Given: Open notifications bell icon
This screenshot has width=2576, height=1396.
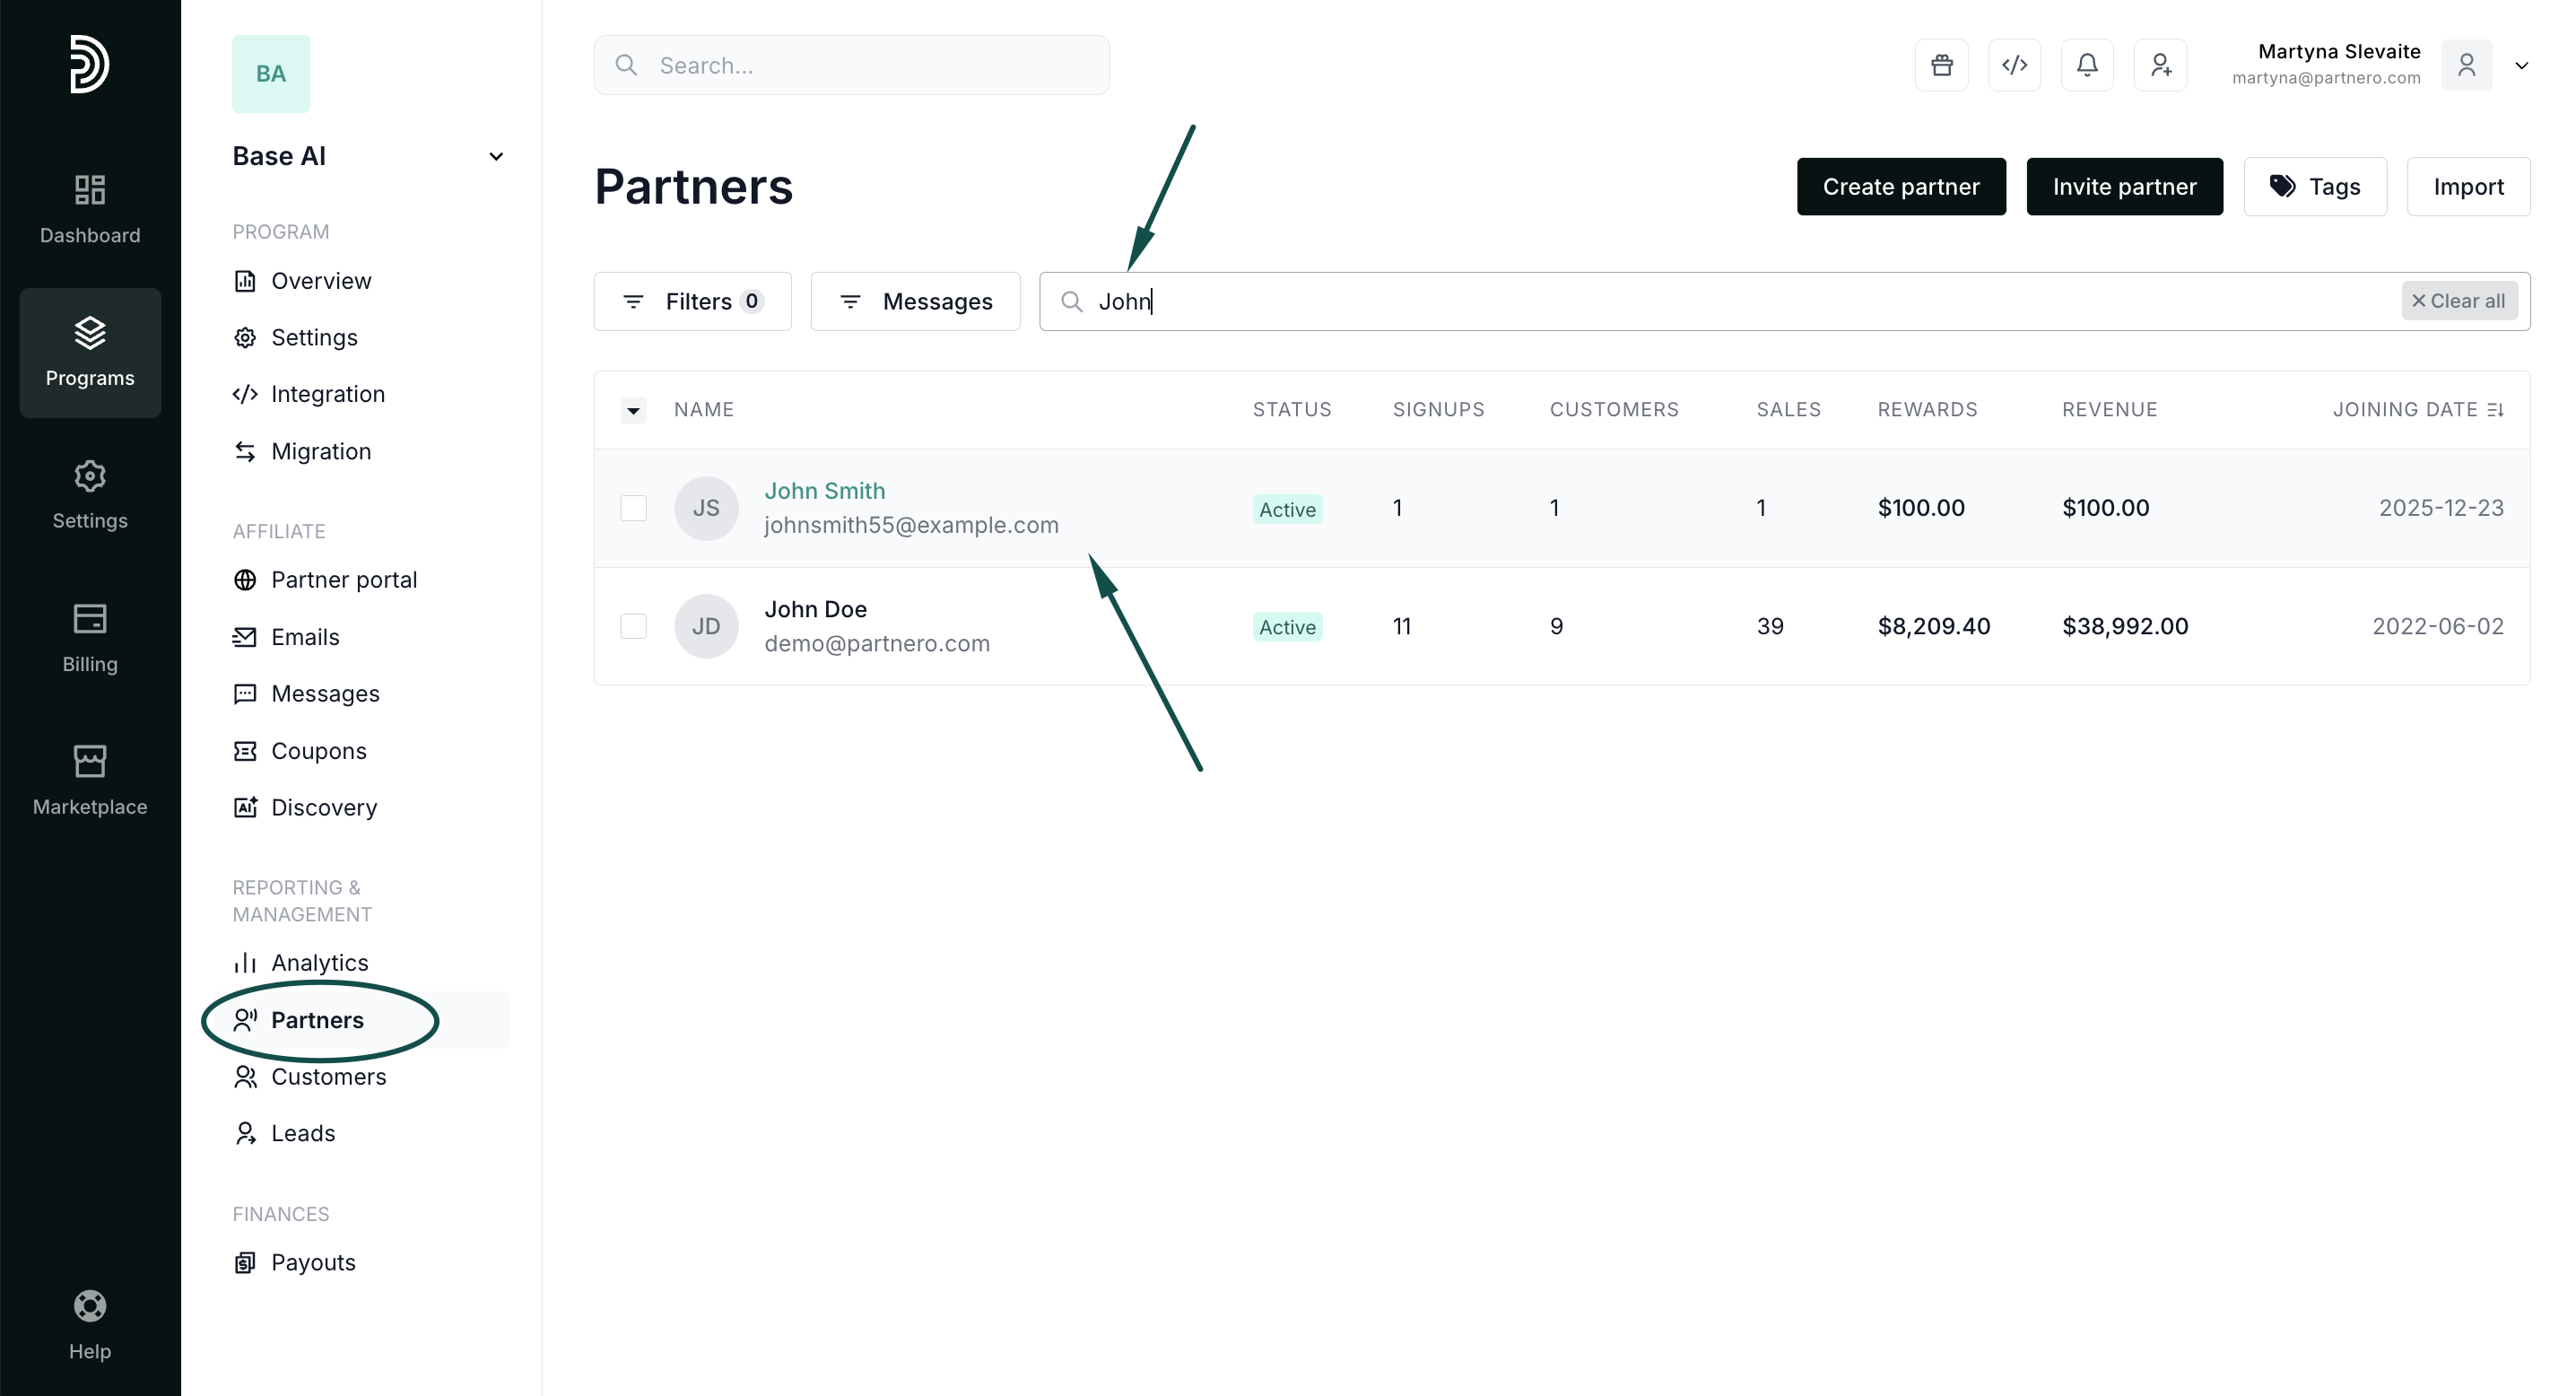Looking at the screenshot, I should (x=2087, y=65).
